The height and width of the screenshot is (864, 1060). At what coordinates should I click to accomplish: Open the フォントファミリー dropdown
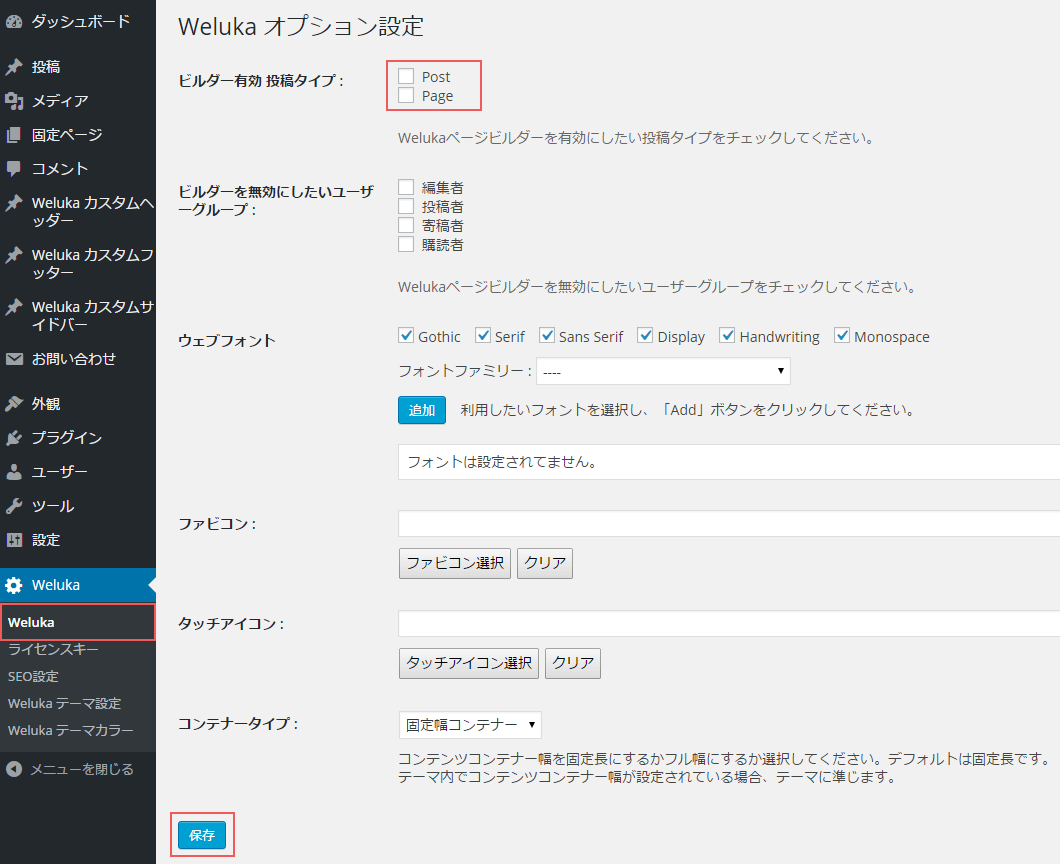coord(663,371)
